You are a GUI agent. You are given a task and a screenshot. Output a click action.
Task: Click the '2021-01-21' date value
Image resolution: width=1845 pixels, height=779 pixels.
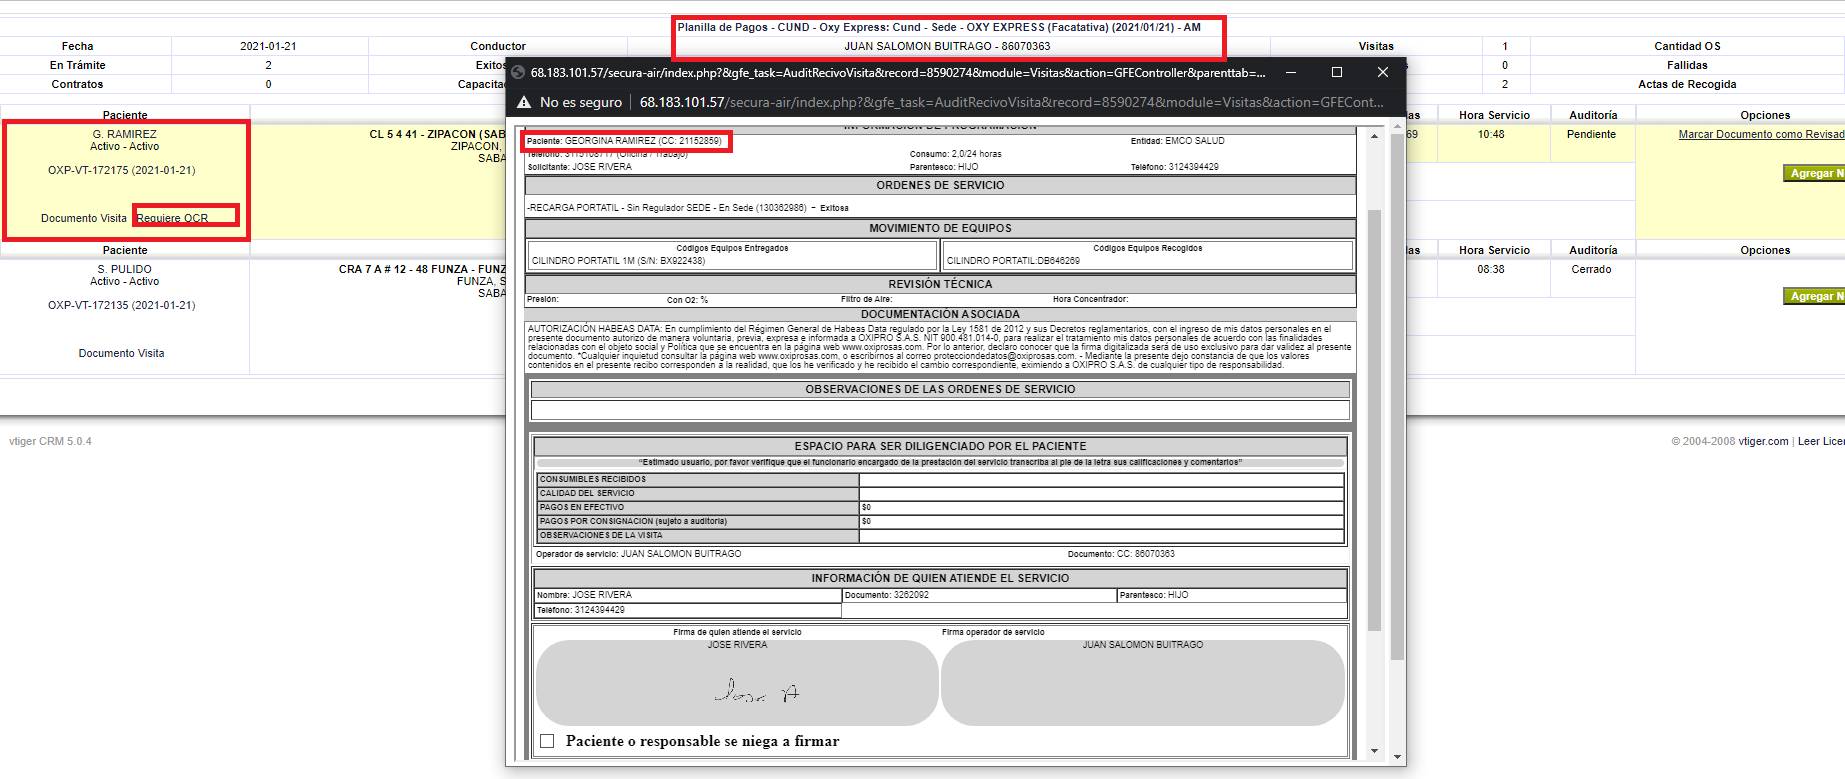tap(268, 46)
